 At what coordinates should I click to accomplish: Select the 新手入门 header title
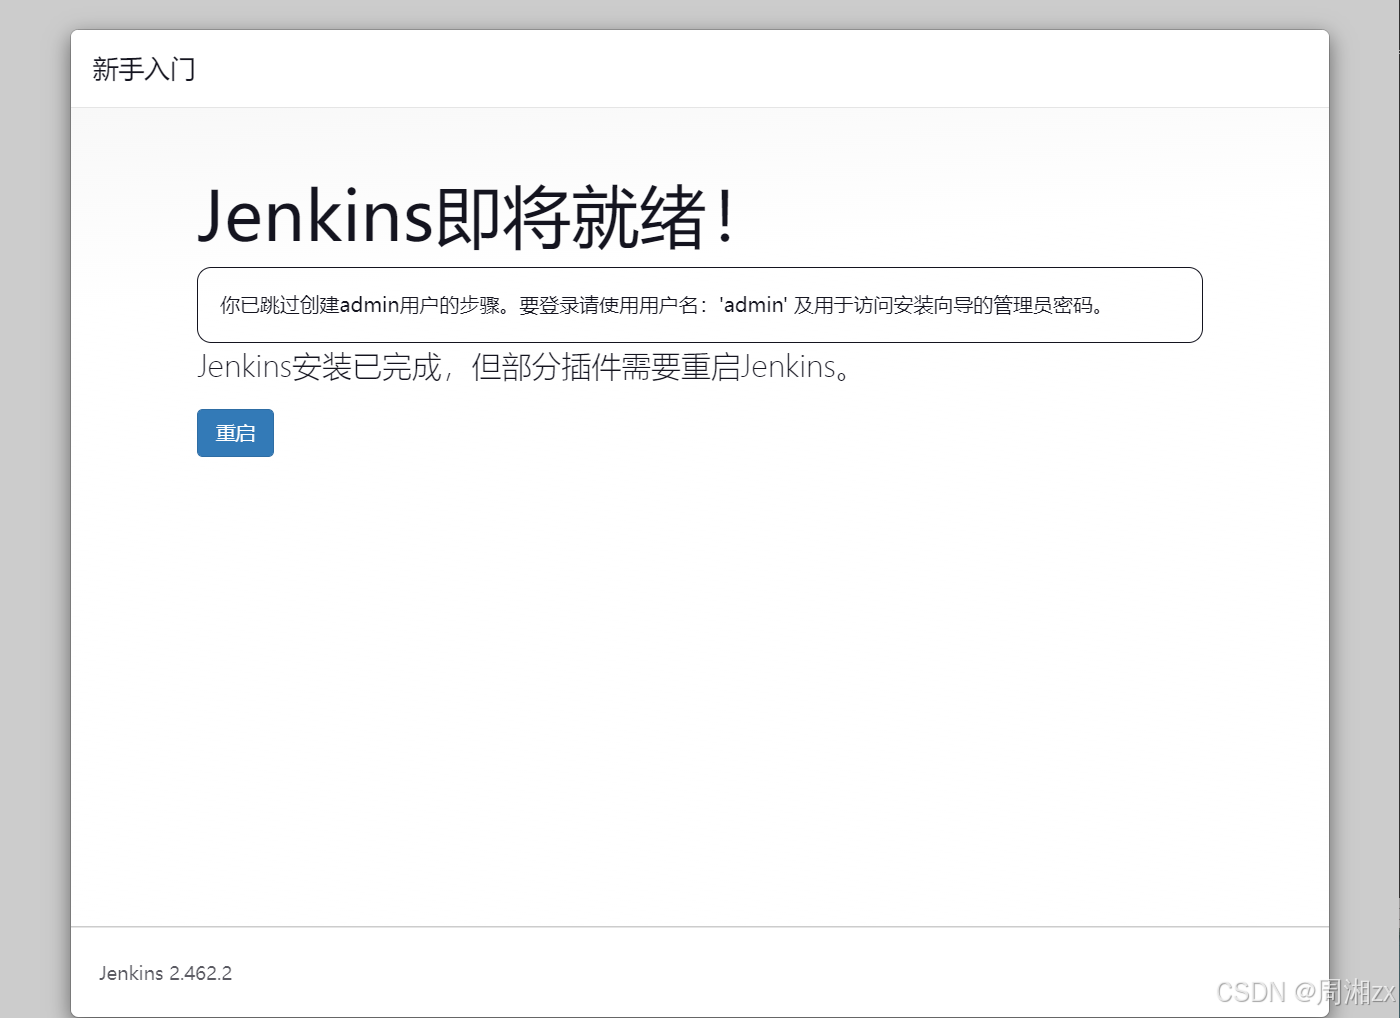(x=144, y=69)
